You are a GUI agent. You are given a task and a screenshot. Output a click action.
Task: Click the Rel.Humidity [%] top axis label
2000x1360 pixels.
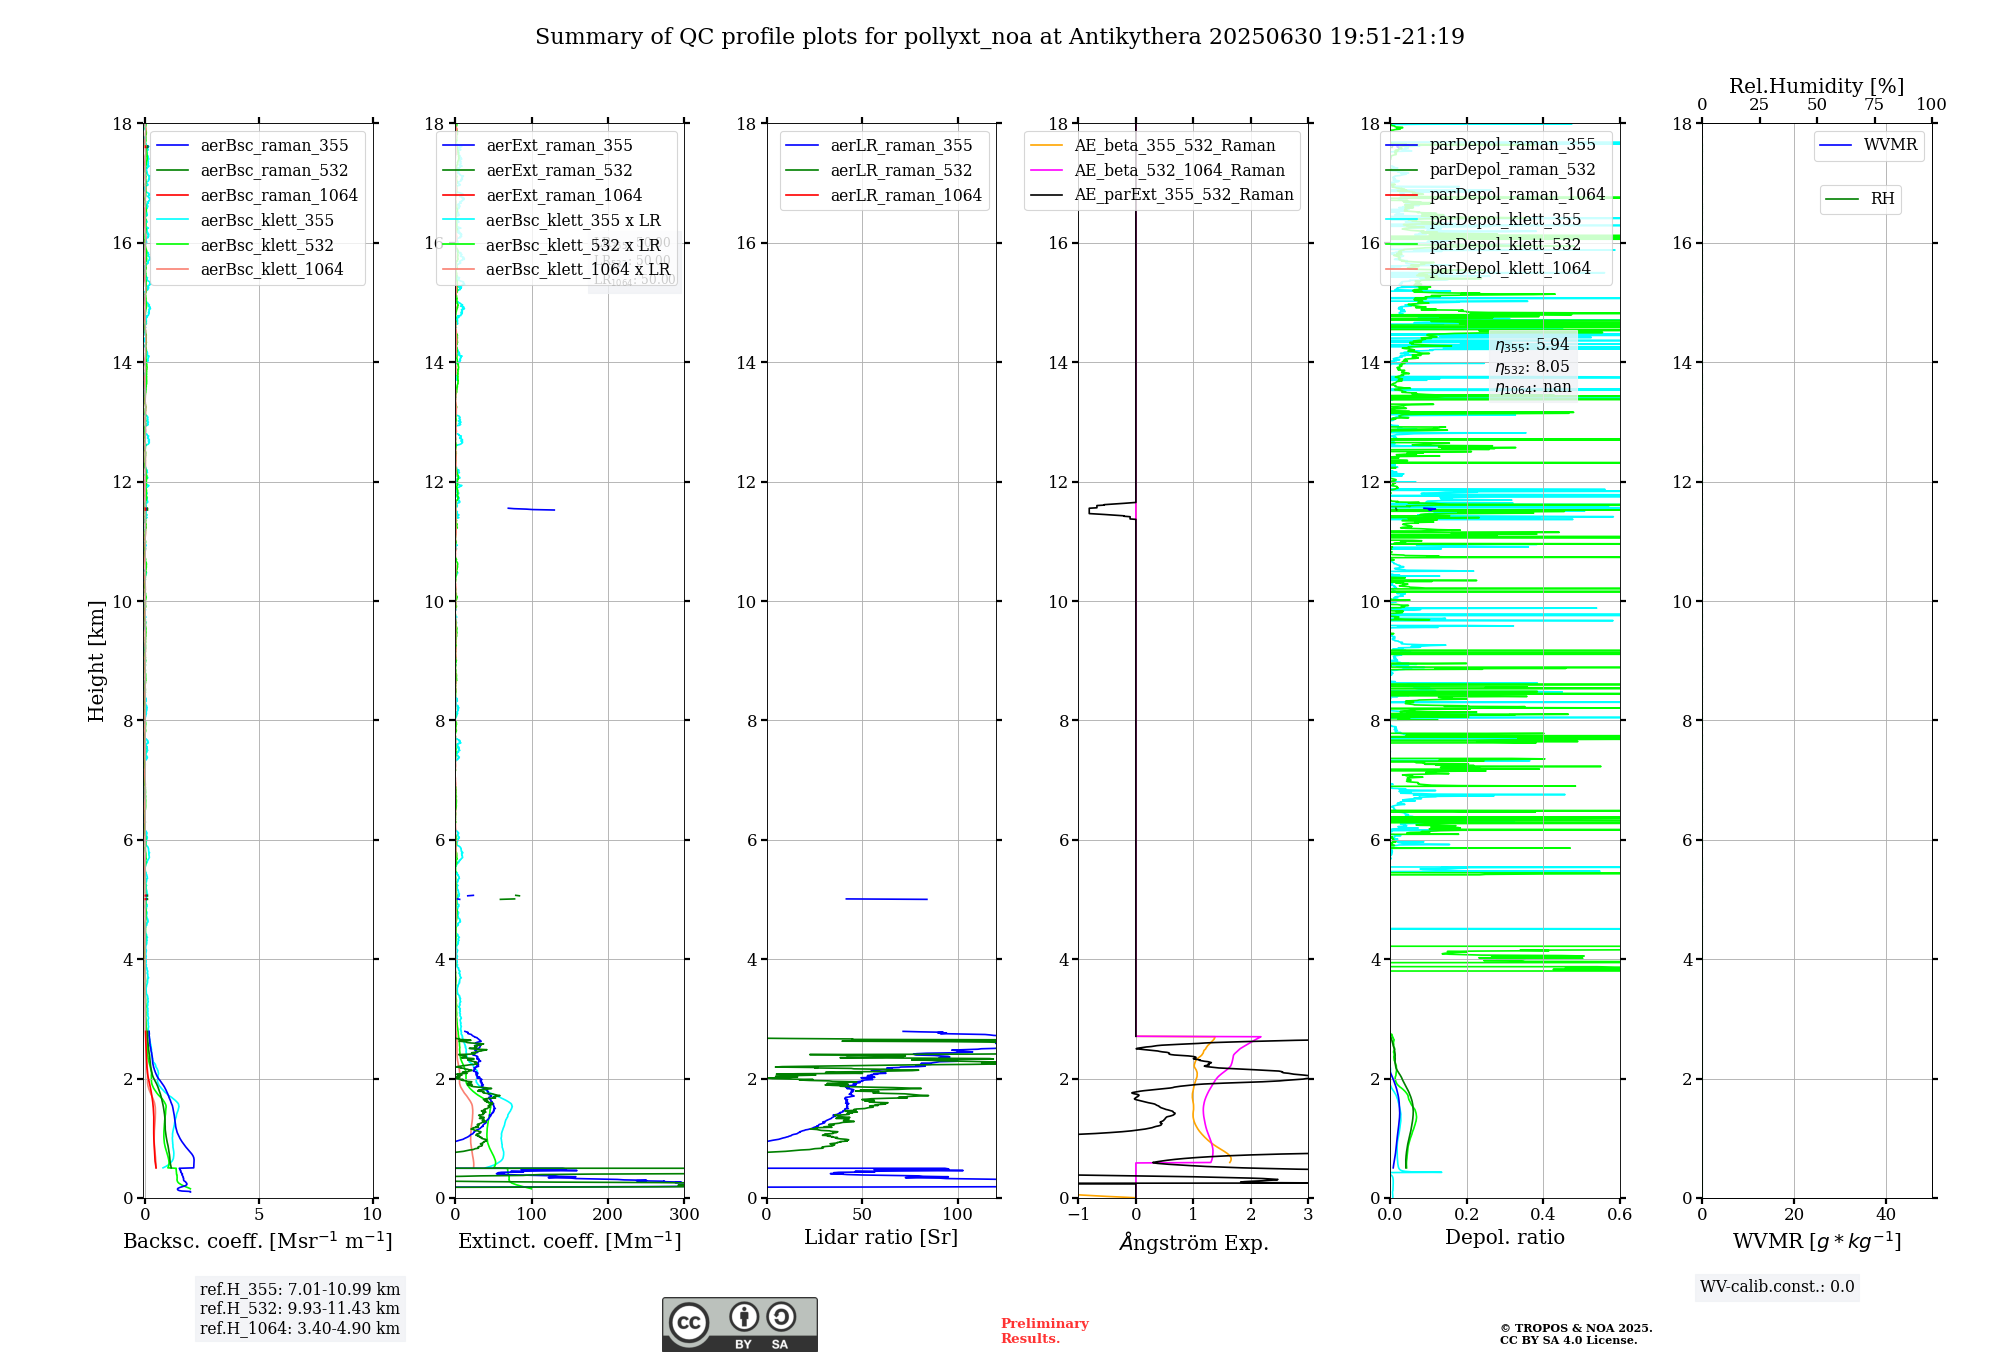coord(1817,86)
